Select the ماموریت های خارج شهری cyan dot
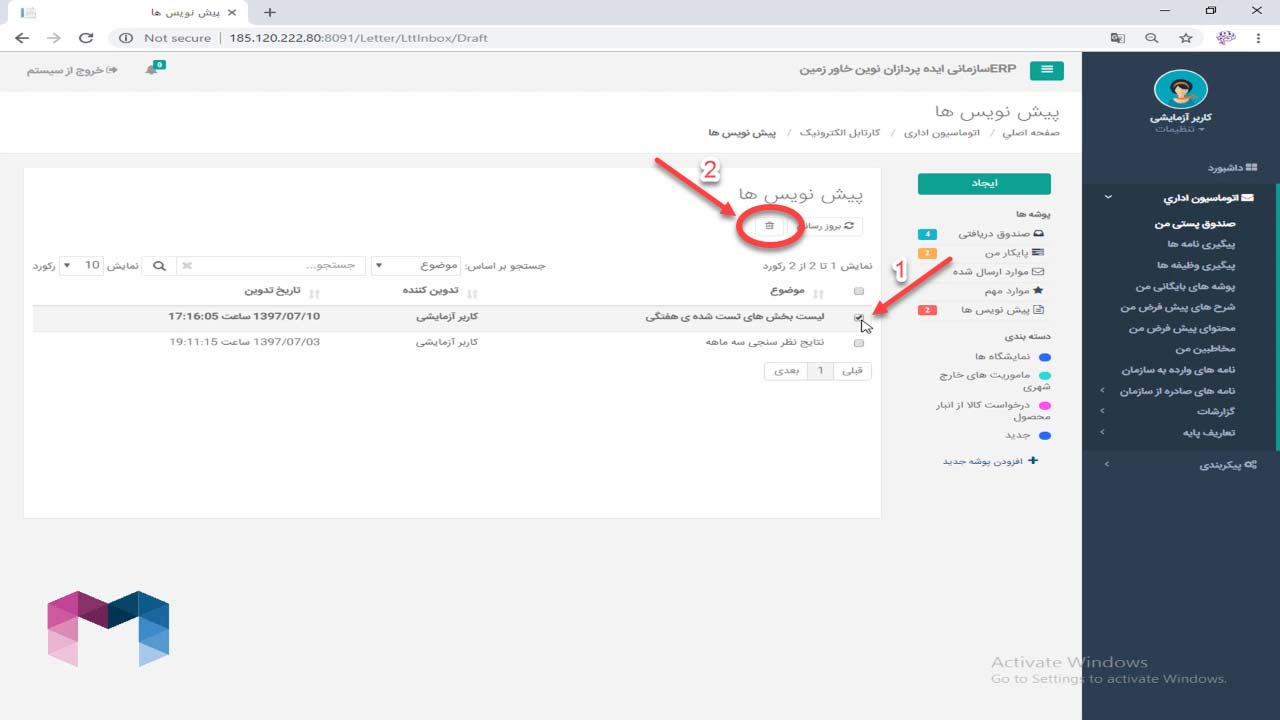Image resolution: width=1280 pixels, height=720 pixels. coord(1045,375)
